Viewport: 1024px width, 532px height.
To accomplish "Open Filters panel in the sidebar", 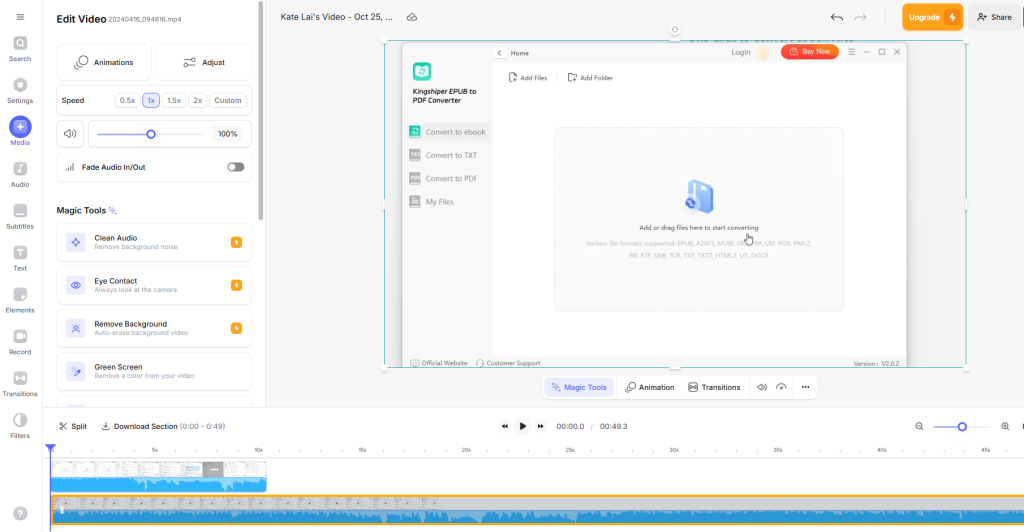I will [20, 425].
